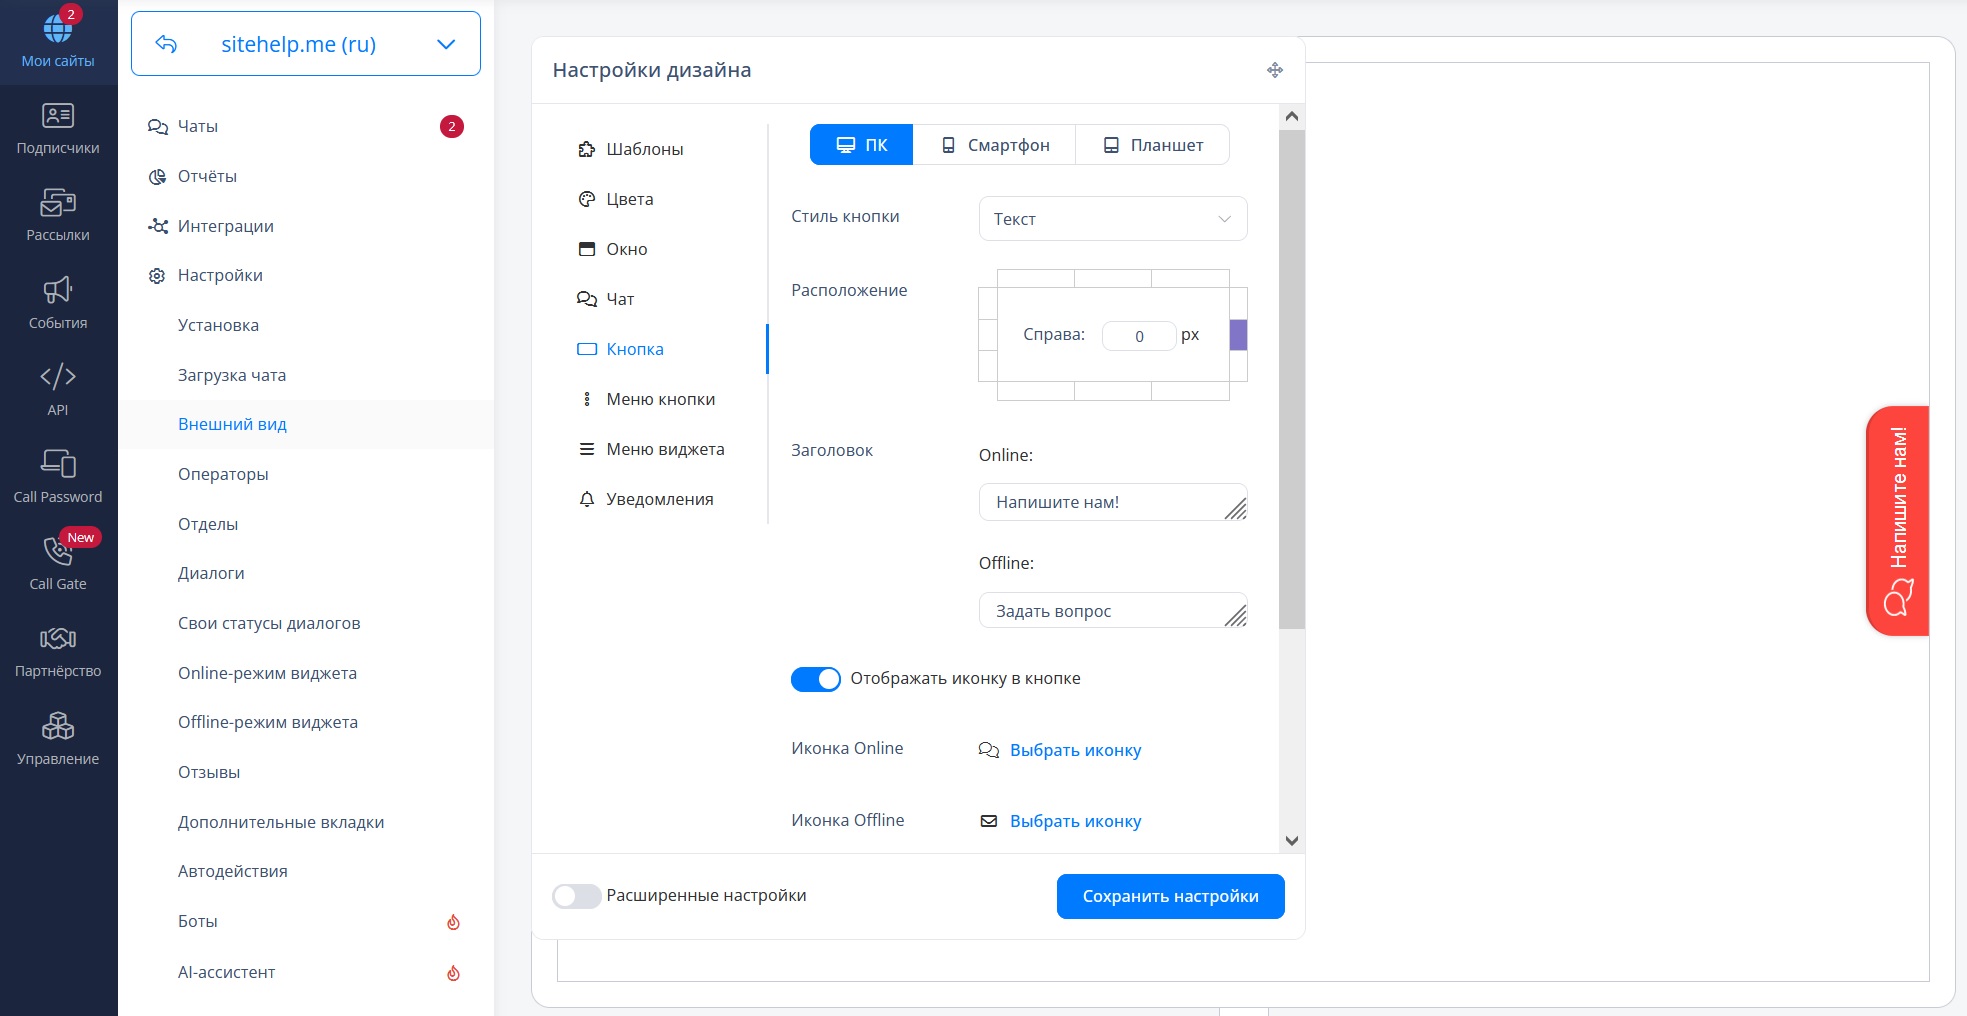This screenshot has height=1016, width=1967.
Task: Click the back arrow beside sitehelp.me
Action: click(x=166, y=44)
